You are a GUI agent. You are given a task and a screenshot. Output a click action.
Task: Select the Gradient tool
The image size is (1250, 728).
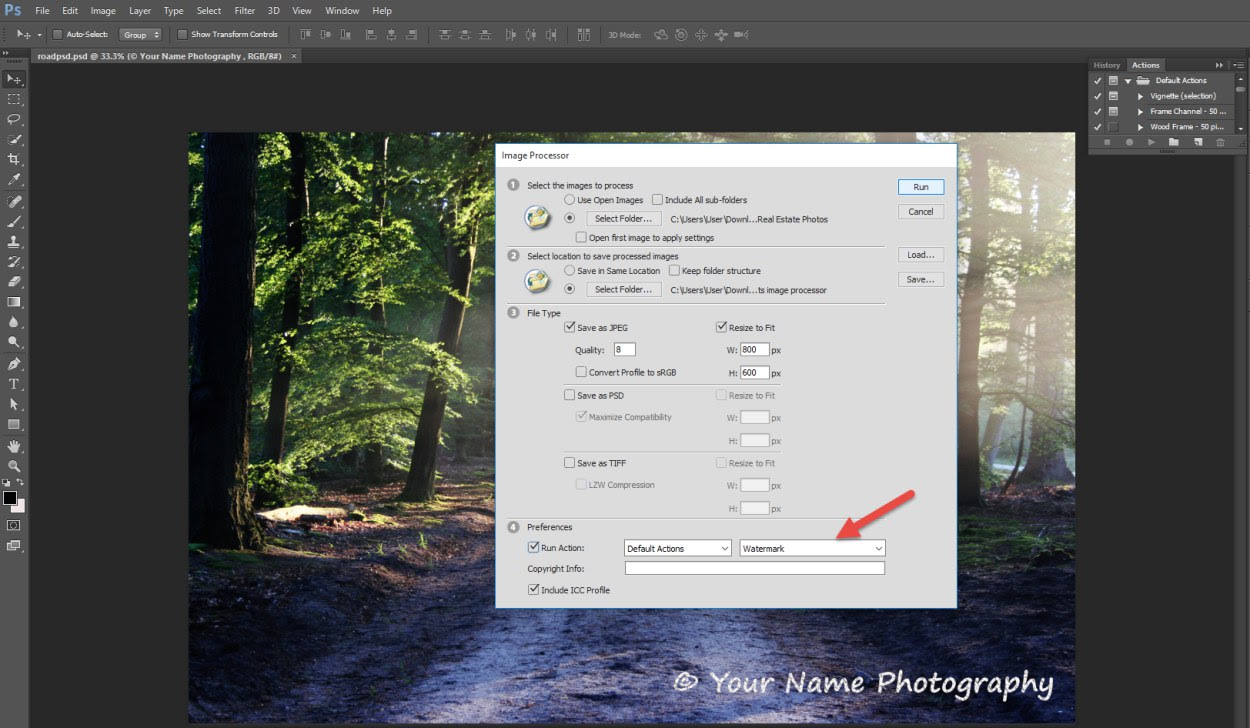tap(14, 301)
